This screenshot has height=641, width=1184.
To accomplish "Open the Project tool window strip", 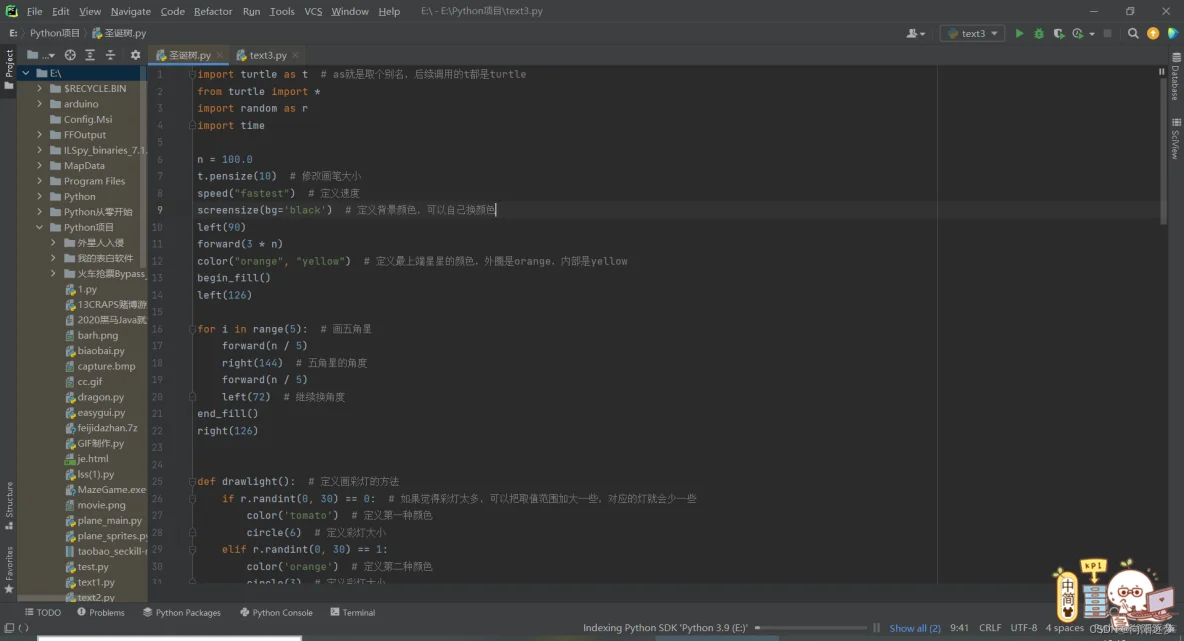I will [x=9, y=69].
